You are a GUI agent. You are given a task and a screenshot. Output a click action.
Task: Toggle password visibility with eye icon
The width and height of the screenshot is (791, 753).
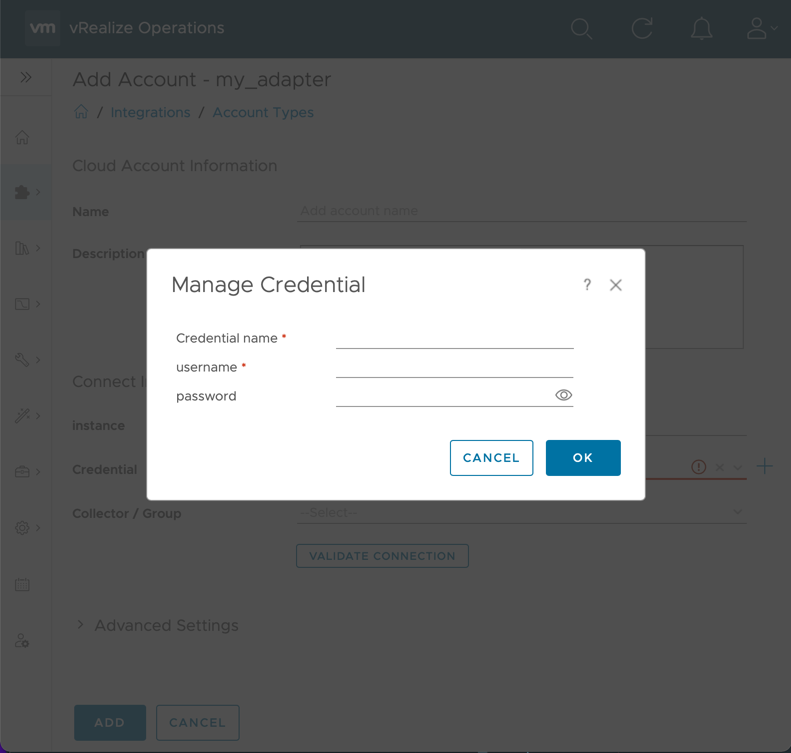click(x=564, y=395)
